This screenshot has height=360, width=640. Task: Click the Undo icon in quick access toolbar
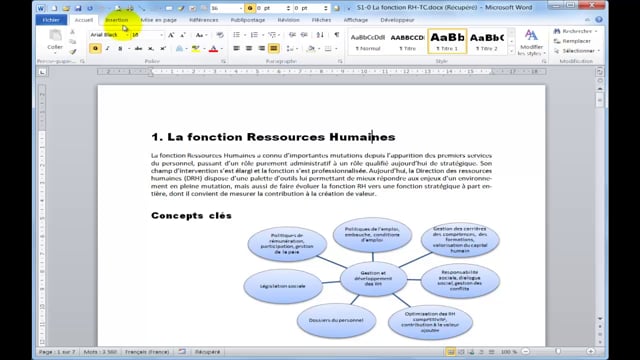click(x=90, y=8)
